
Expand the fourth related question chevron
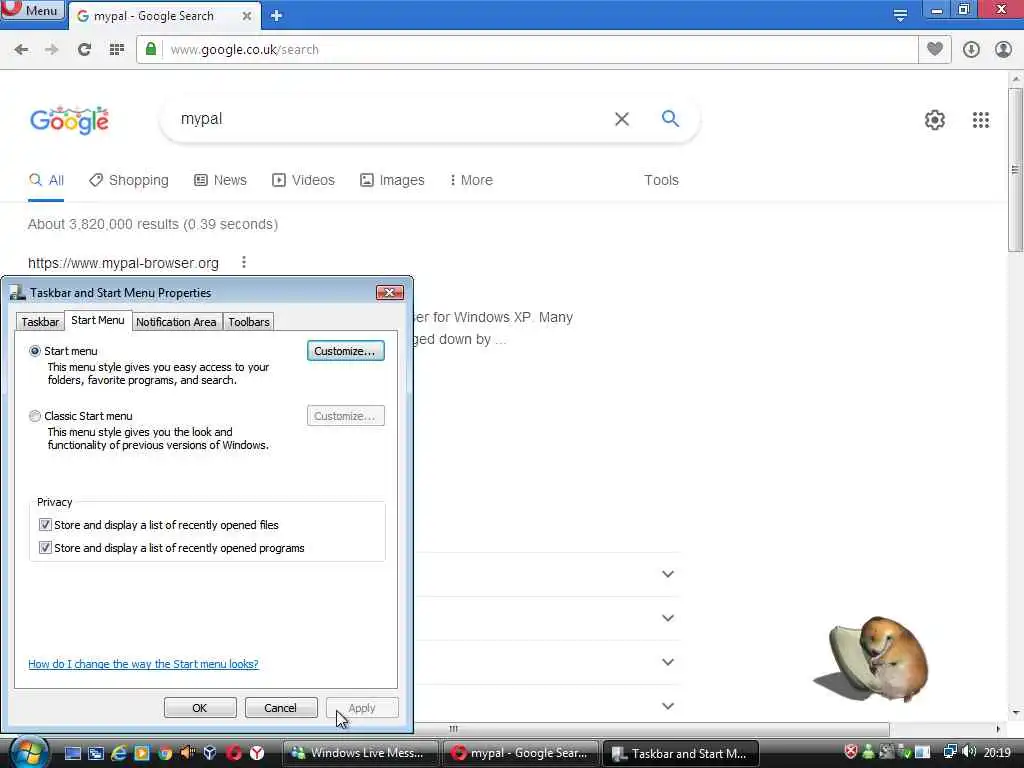coord(667,706)
